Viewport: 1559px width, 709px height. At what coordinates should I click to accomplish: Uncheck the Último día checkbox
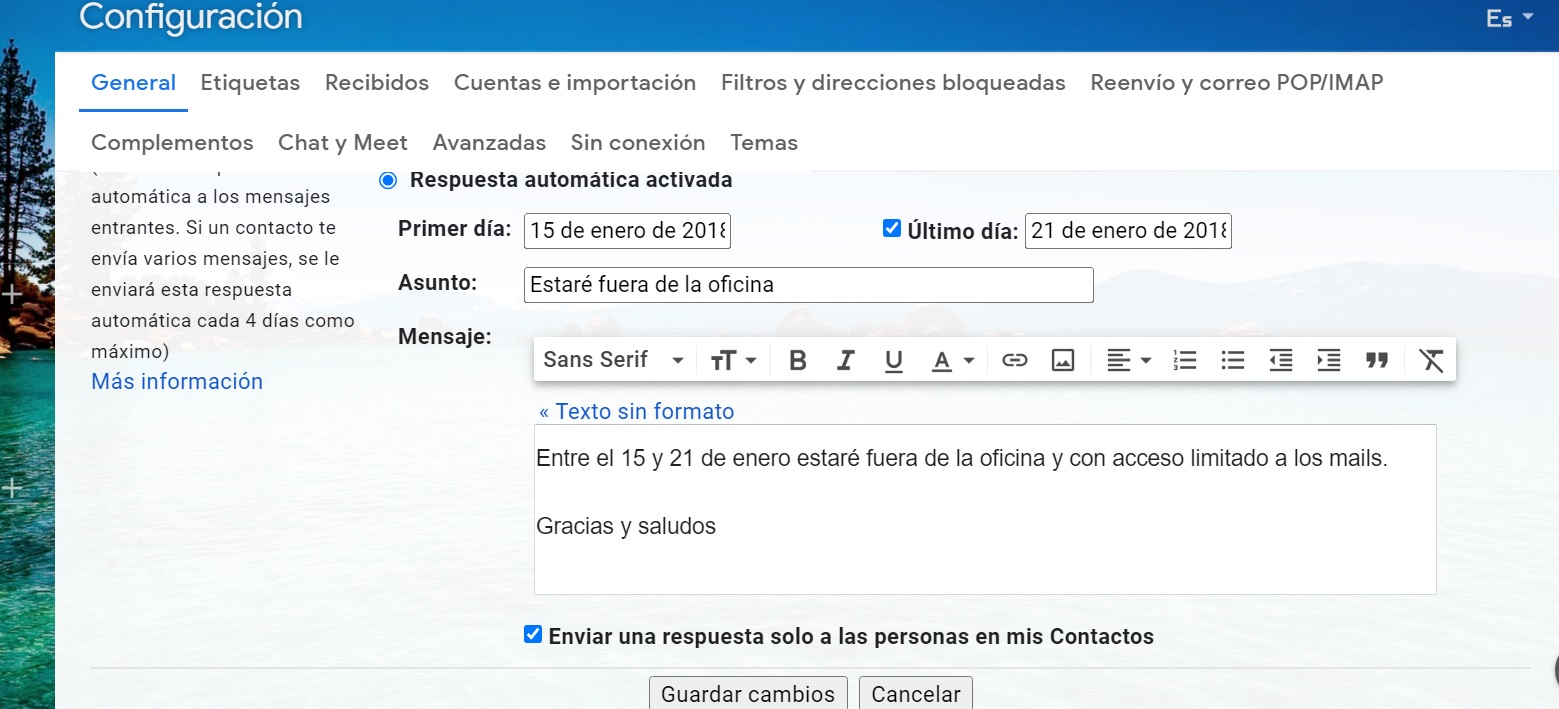(x=892, y=229)
